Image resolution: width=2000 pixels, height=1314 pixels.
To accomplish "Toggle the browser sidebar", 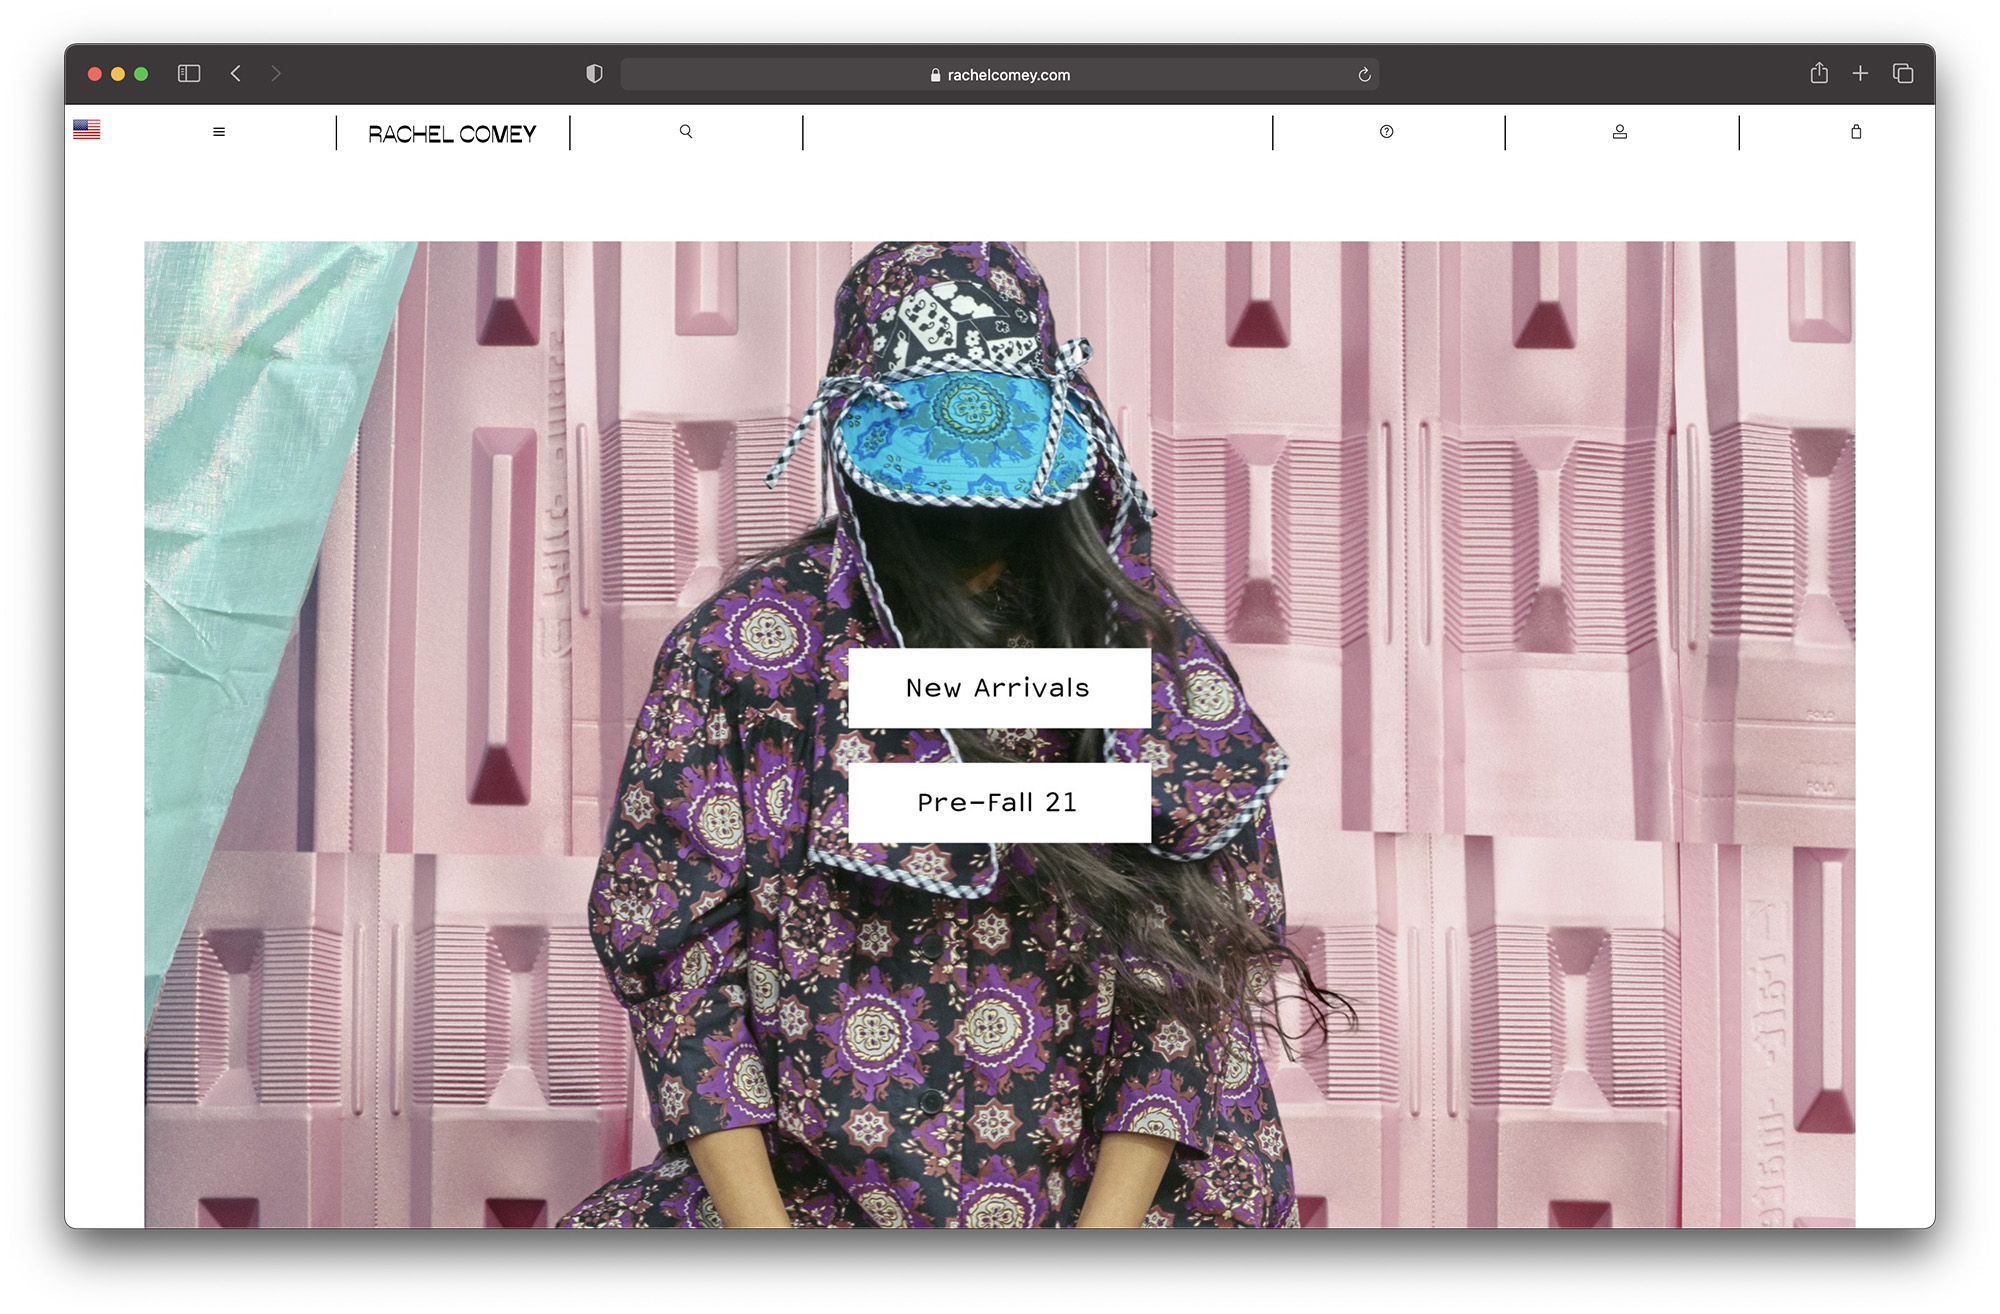I will pyautogui.click(x=188, y=73).
